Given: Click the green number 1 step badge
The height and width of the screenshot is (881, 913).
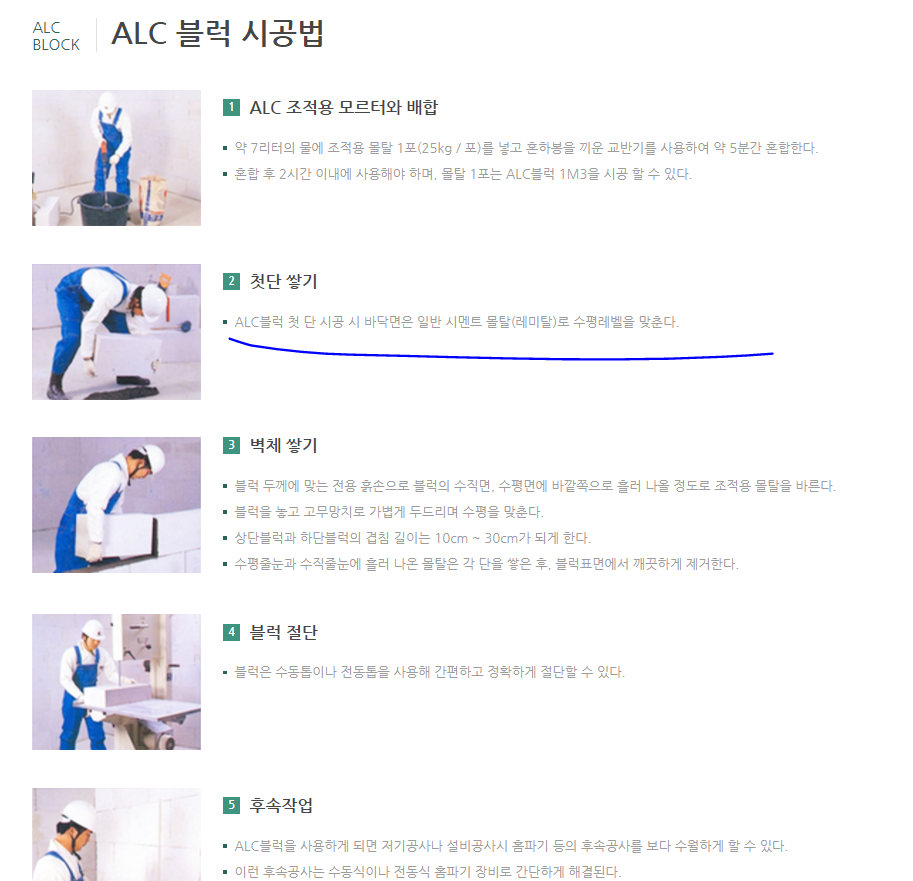Looking at the screenshot, I should 231,107.
